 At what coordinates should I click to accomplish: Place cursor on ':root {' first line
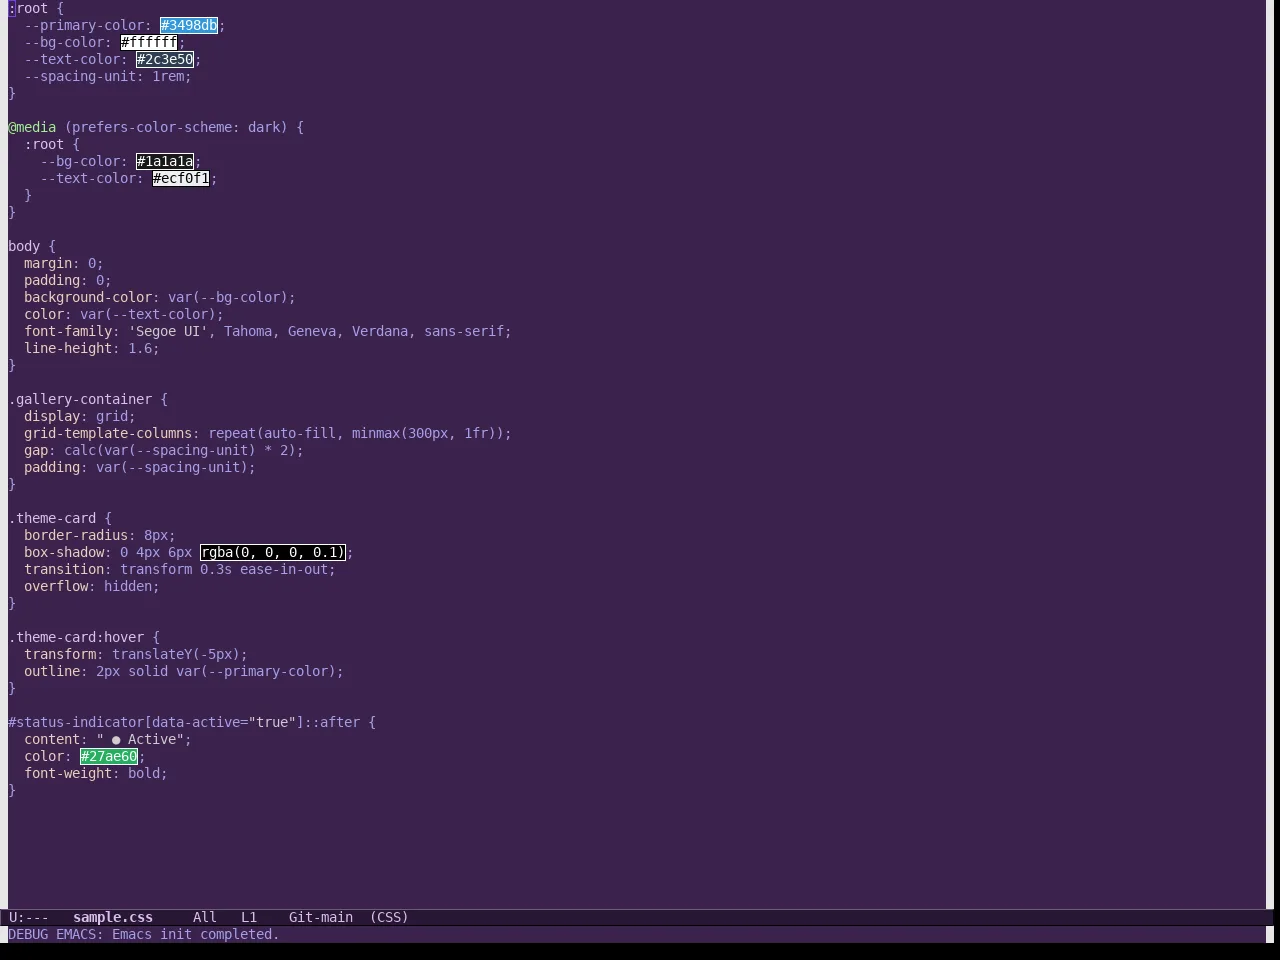36,8
